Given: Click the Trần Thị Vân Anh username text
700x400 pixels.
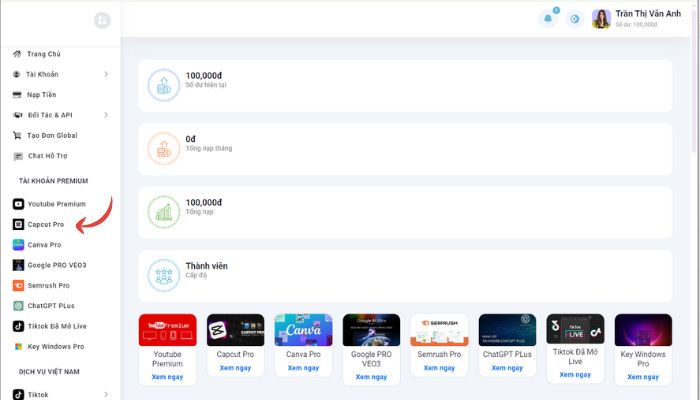Looking at the screenshot, I should pos(648,14).
